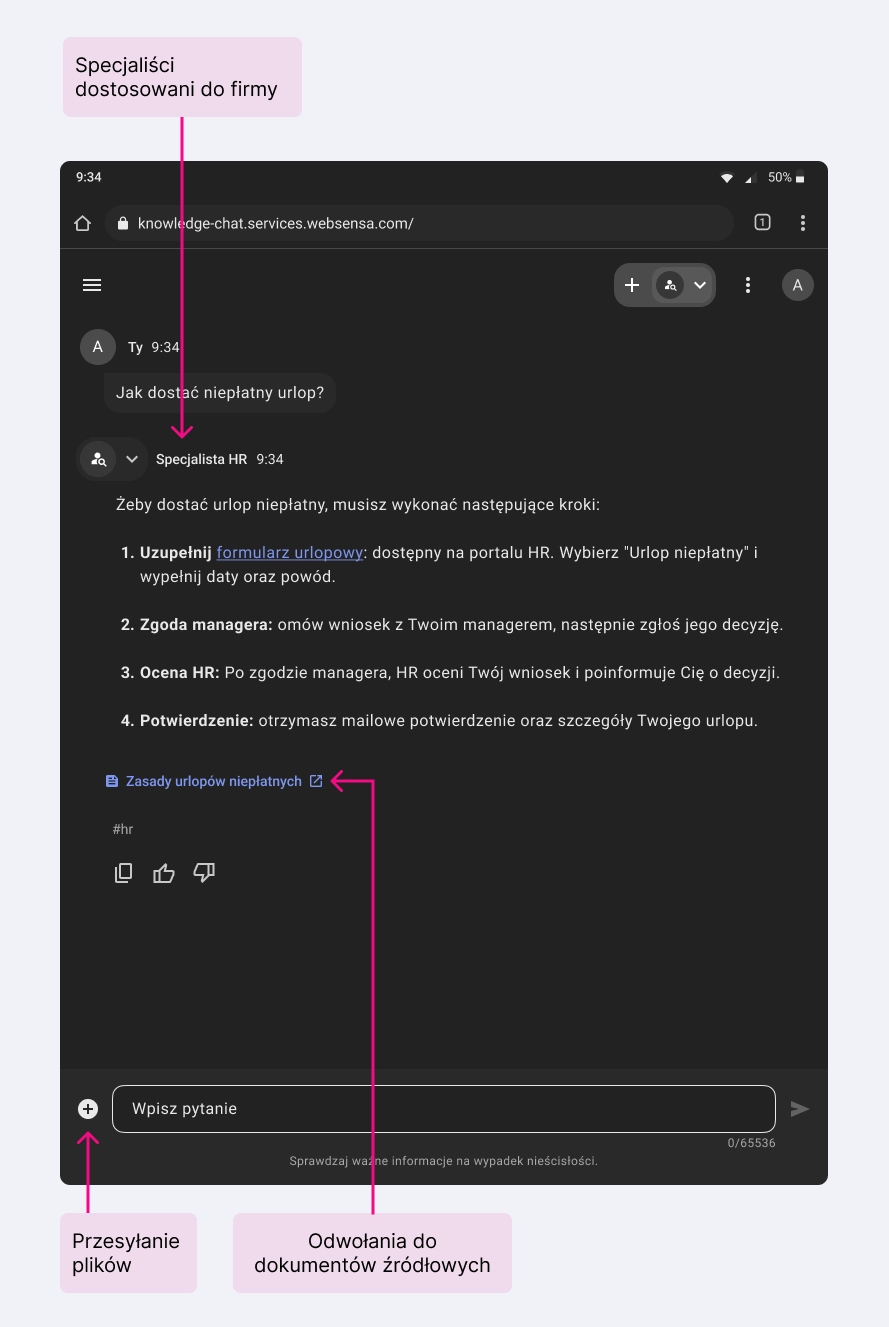Open the Zasady urlopów niepłatnych document
889x1327 pixels.
[211, 780]
